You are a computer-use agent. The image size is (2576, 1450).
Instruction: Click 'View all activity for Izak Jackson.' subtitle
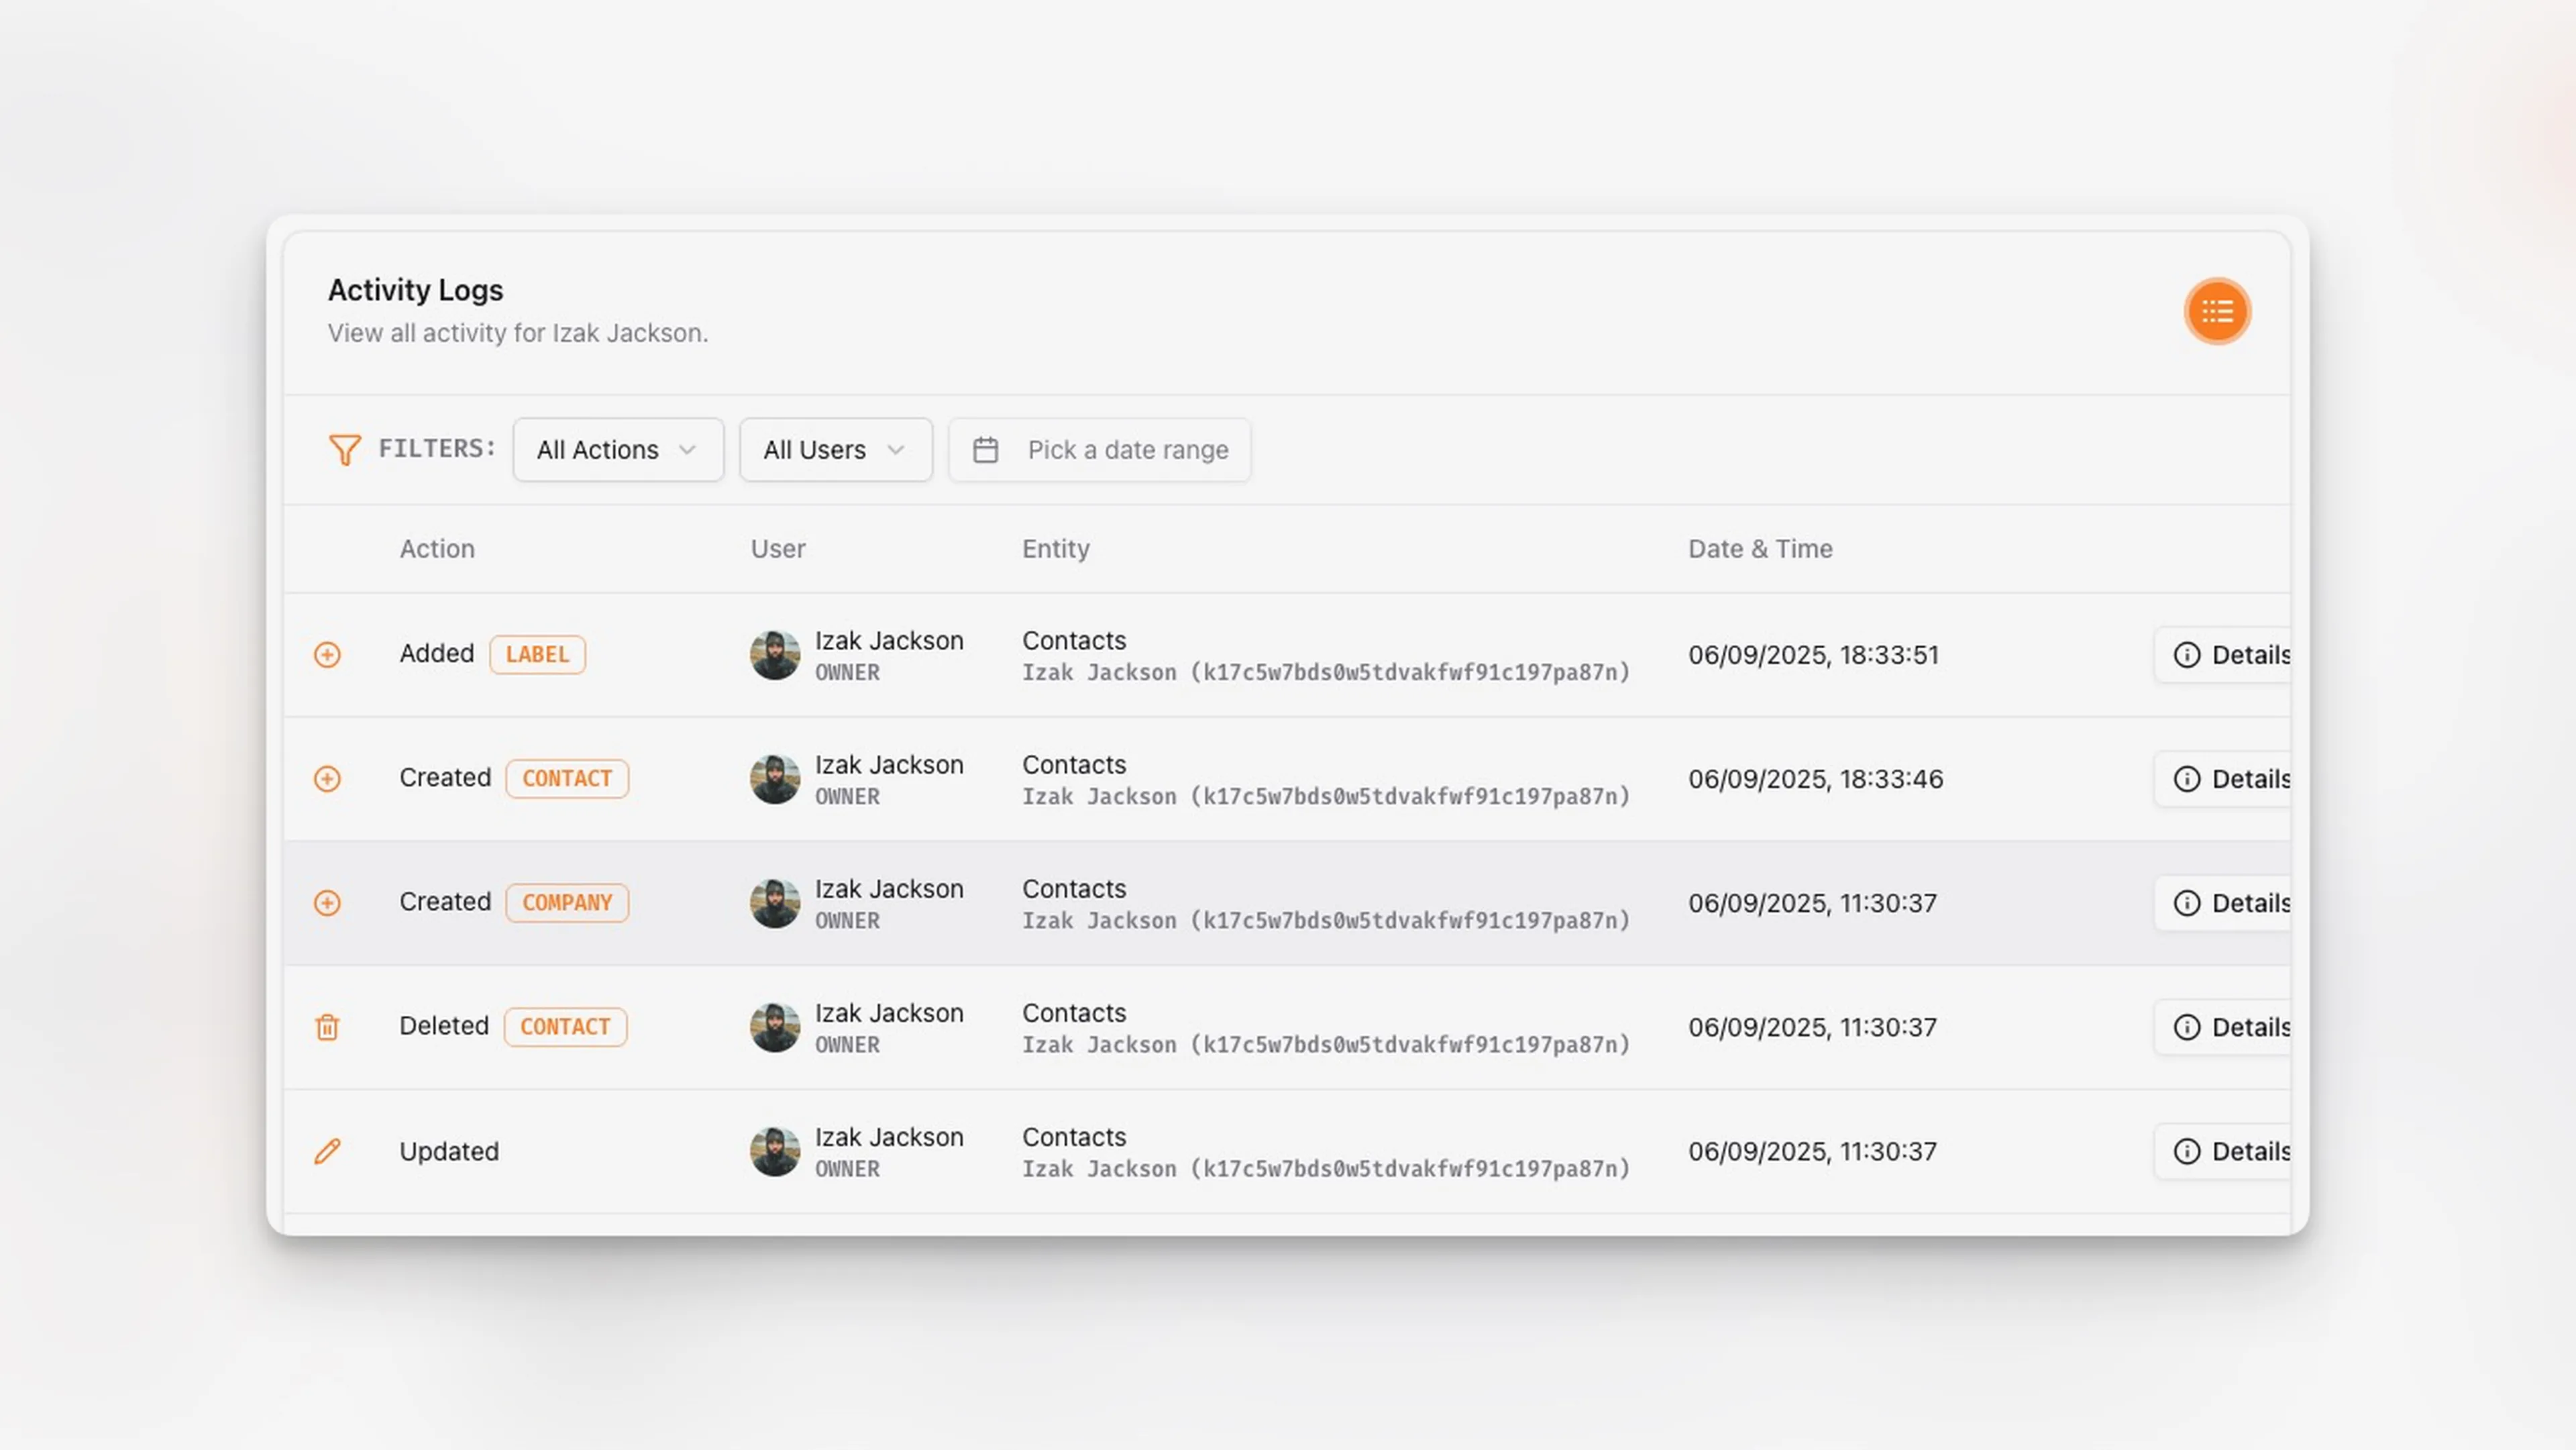518,333
